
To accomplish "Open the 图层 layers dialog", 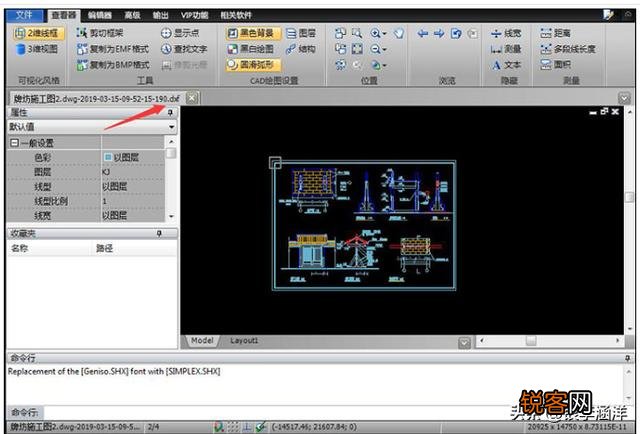I will (x=301, y=33).
